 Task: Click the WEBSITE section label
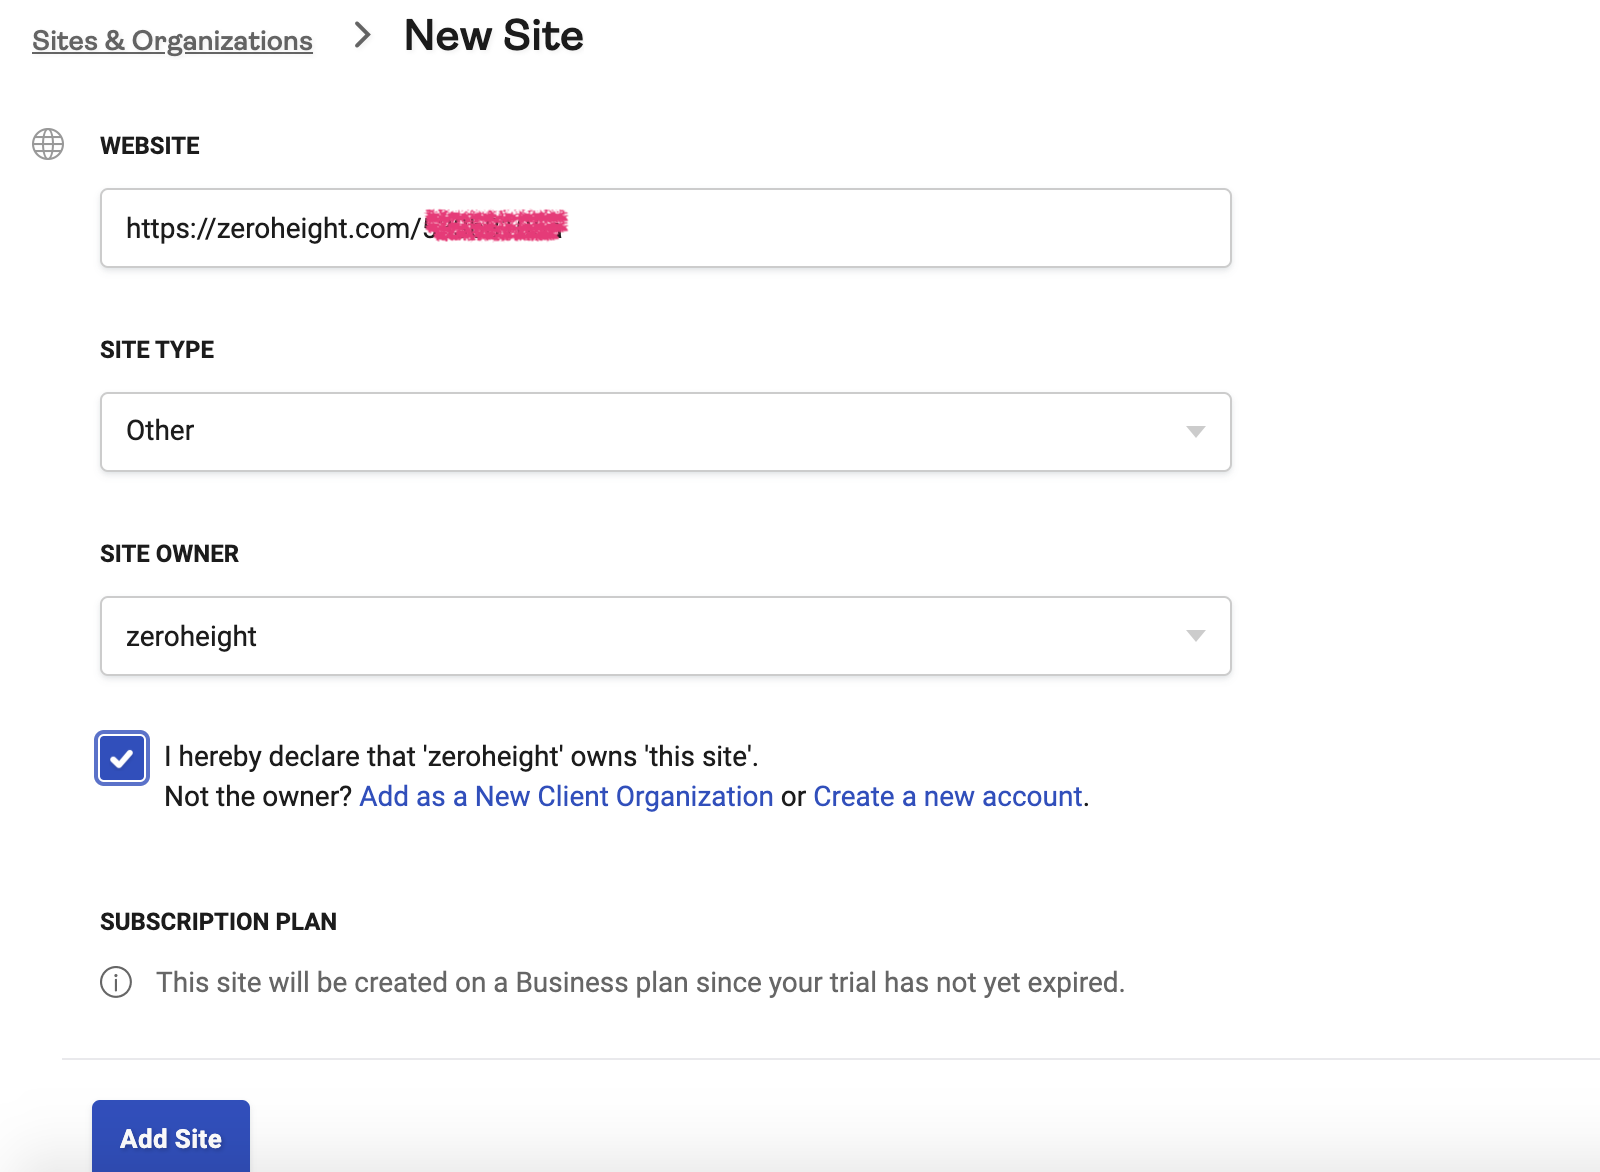[150, 146]
